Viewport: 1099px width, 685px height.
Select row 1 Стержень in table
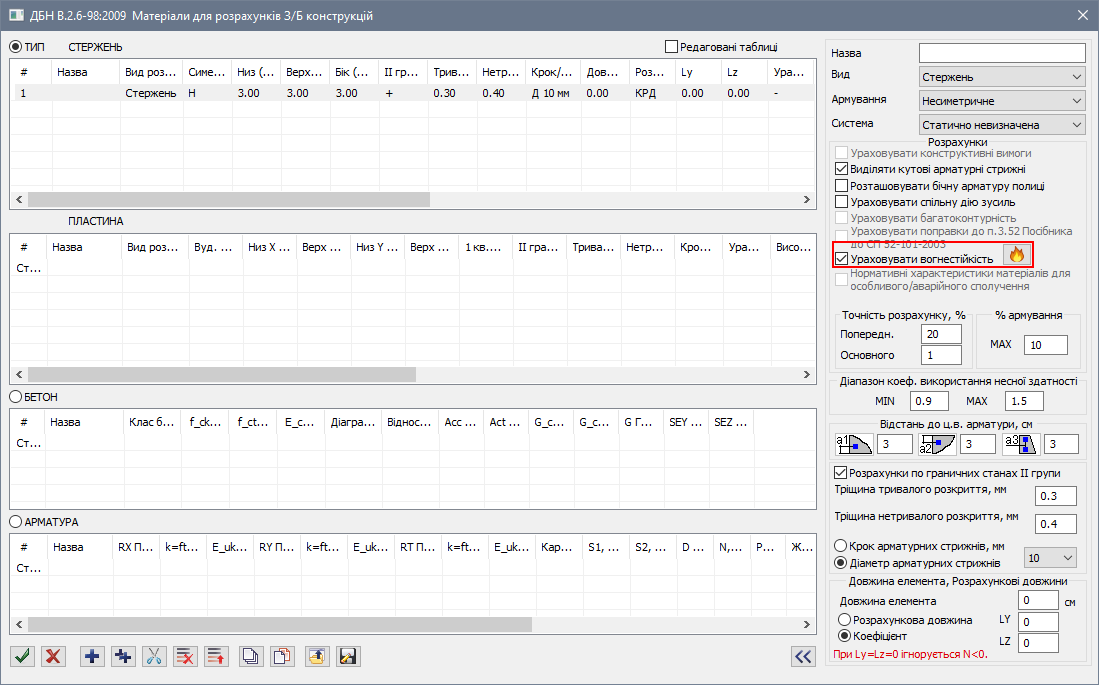tap(150, 93)
